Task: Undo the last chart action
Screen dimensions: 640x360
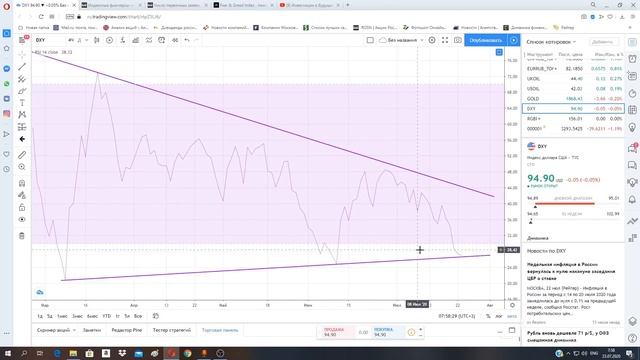Action: (x=187, y=40)
